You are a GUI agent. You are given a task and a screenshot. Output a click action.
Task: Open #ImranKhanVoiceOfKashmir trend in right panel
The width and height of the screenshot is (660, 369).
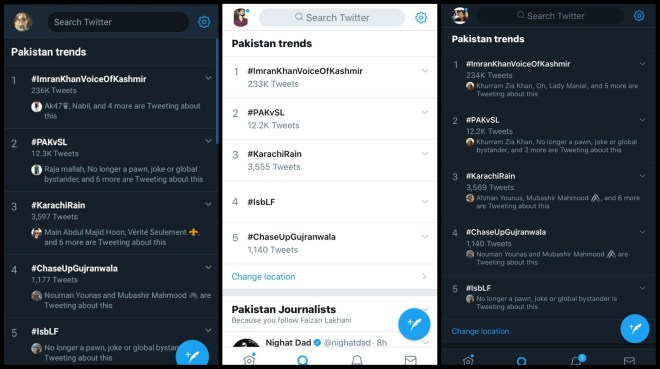click(518, 64)
